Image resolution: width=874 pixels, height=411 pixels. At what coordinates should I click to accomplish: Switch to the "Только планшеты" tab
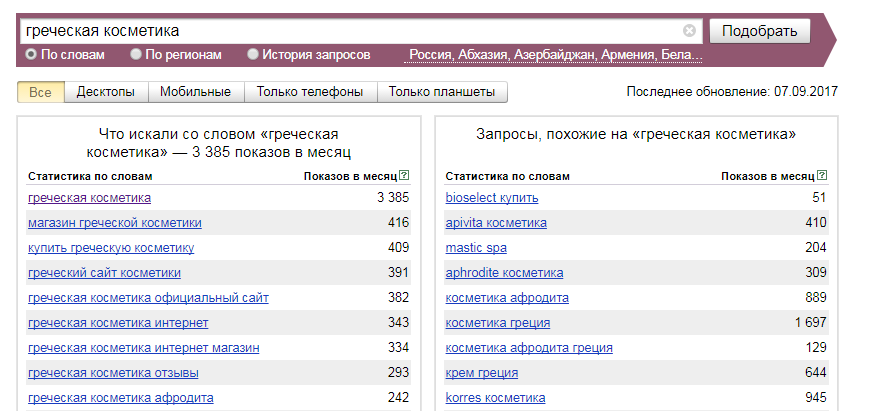pos(442,92)
